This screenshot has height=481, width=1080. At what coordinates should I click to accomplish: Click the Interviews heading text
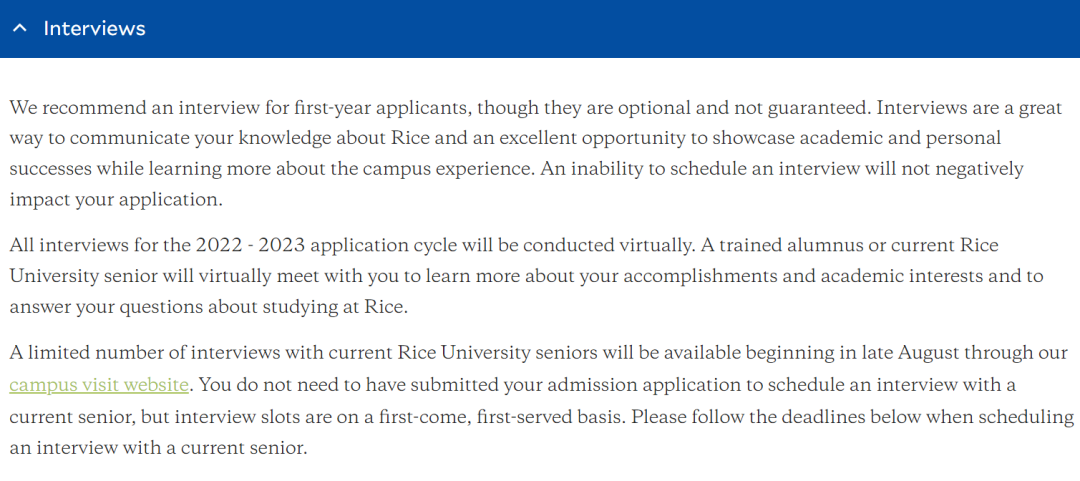click(94, 28)
